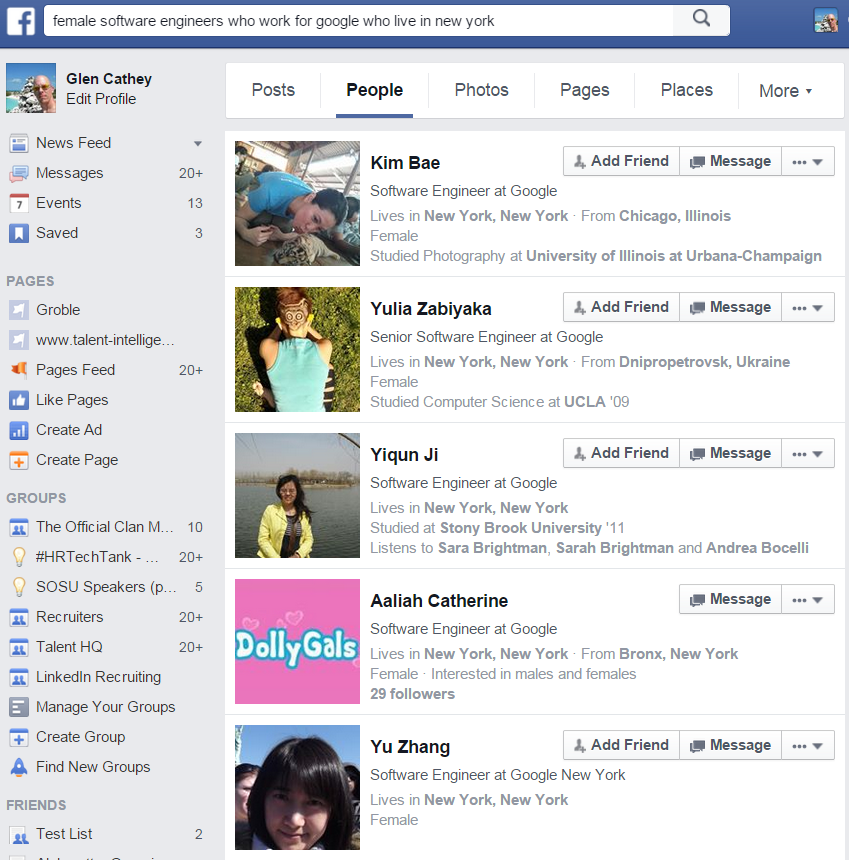Viewport: 849px width, 860px height.
Task: Open the More tab dropdown
Action: pos(785,90)
